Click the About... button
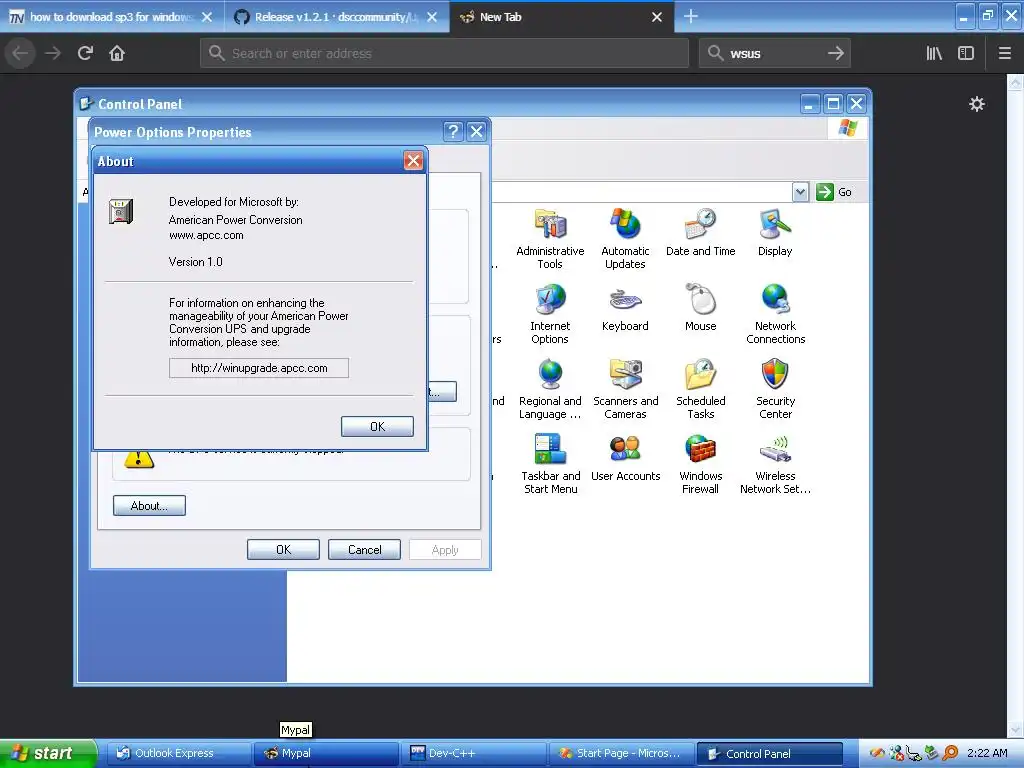1024x768 pixels. coord(149,505)
